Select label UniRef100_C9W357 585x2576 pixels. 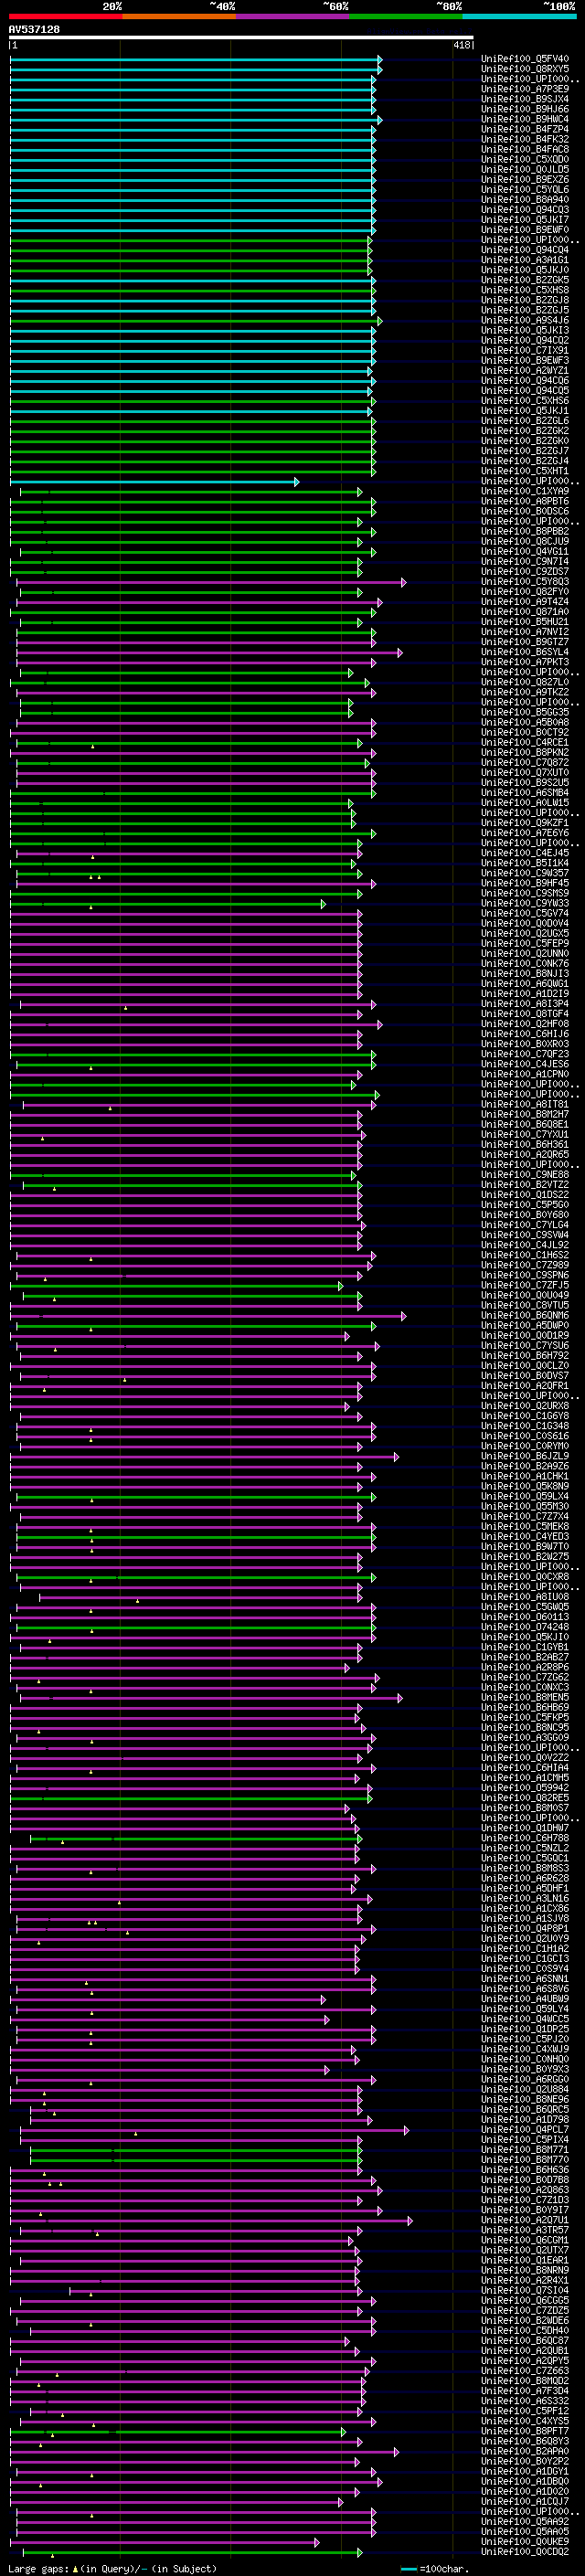coord(525,873)
